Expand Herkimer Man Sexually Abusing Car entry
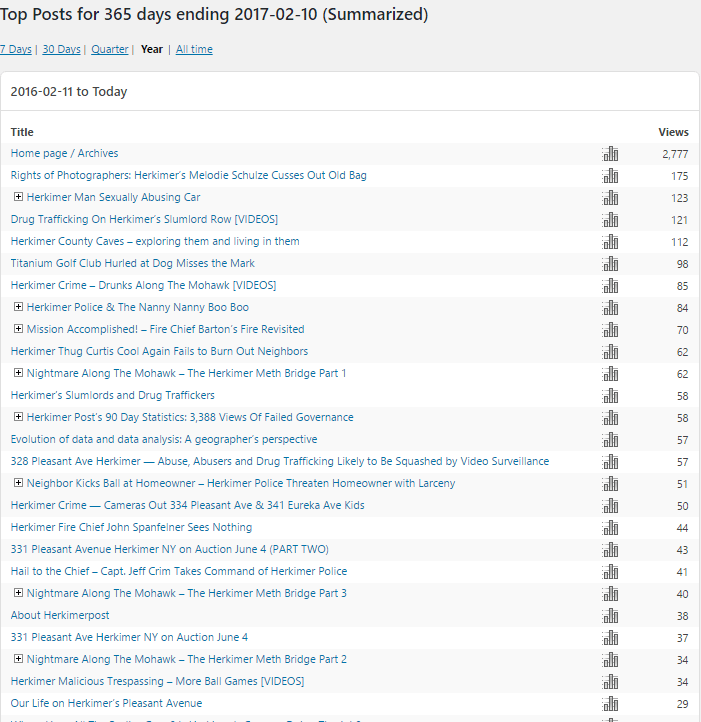The image size is (701, 722). [x=18, y=197]
